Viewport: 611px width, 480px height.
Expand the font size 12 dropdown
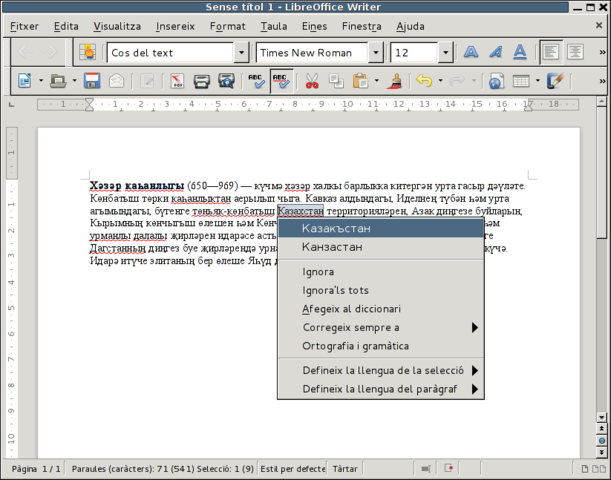click(460, 52)
